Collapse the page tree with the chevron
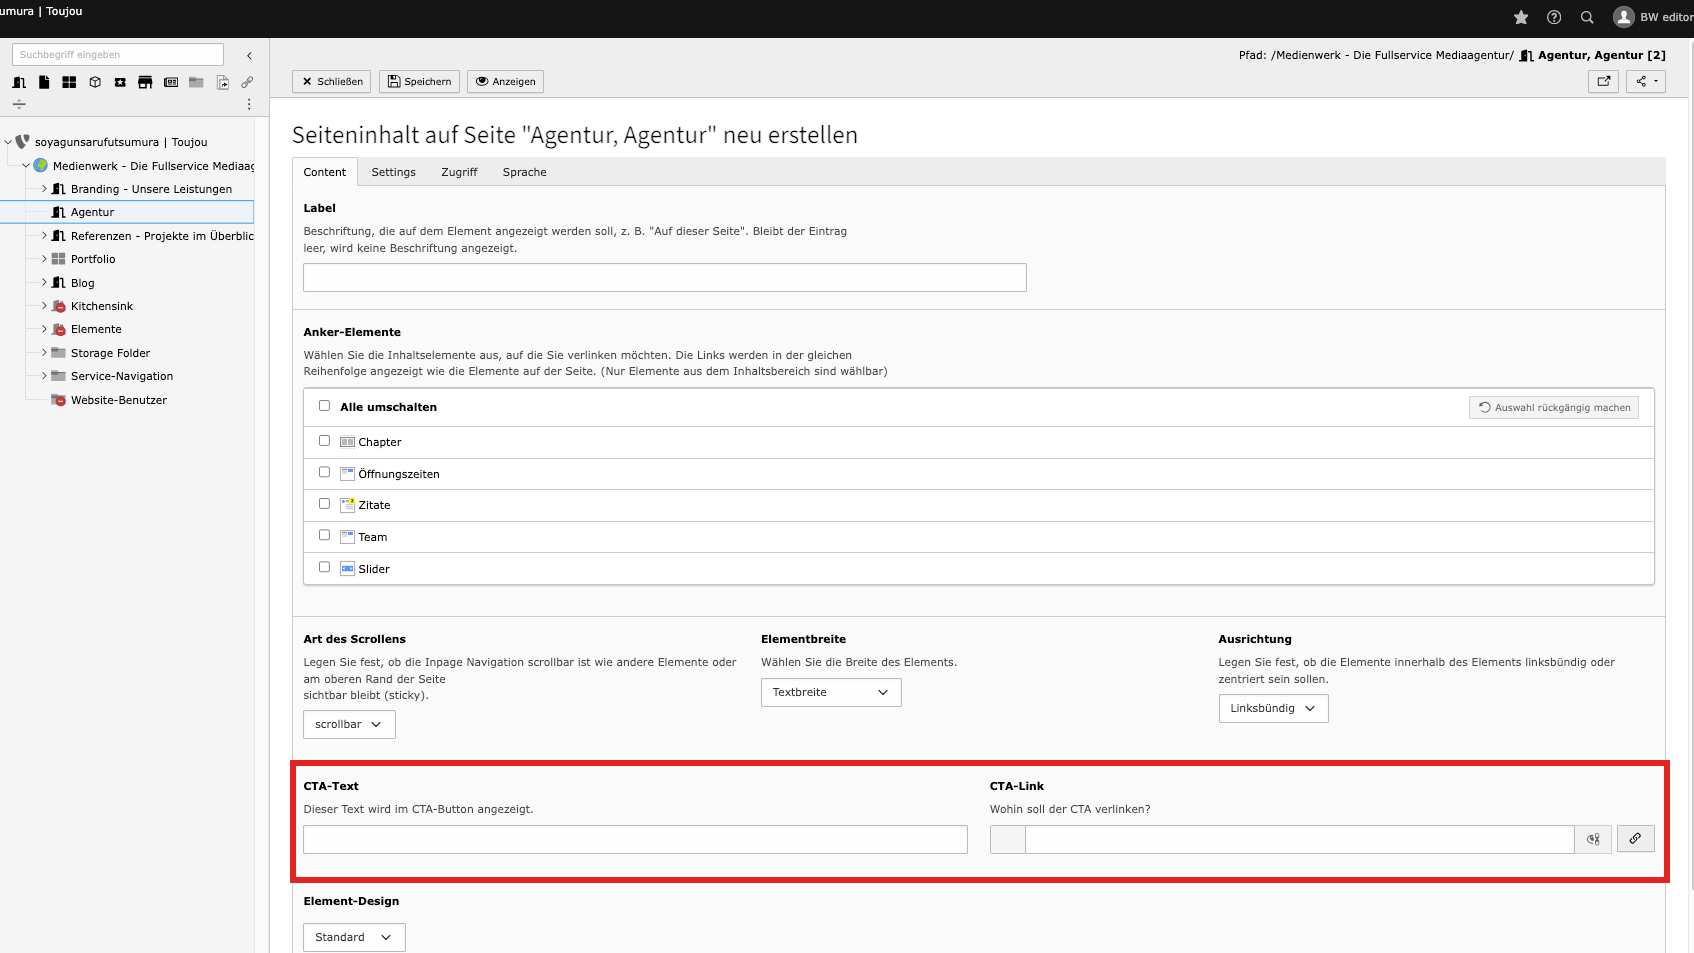 click(x=249, y=56)
